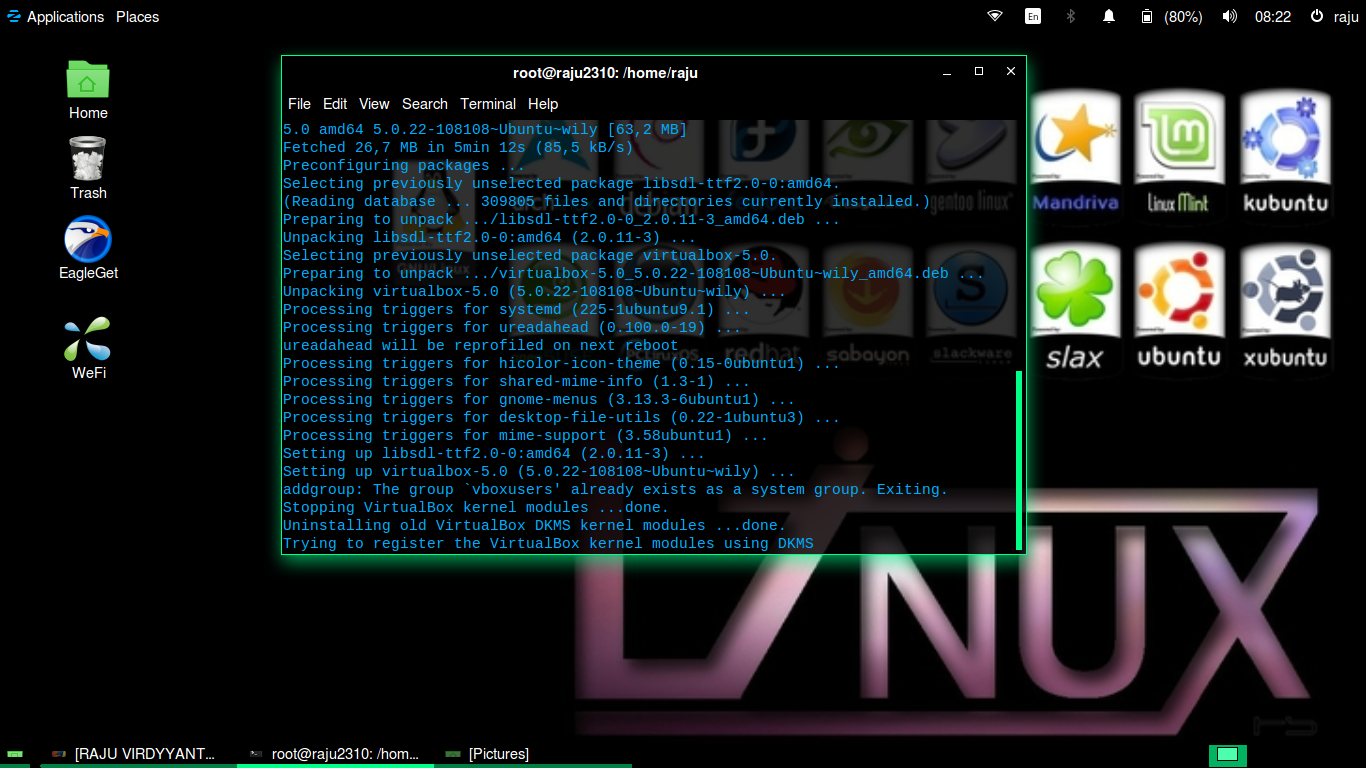Switch to root@raju2310 taskbar window
This screenshot has height=768, width=1366.
(x=335, y=754)
